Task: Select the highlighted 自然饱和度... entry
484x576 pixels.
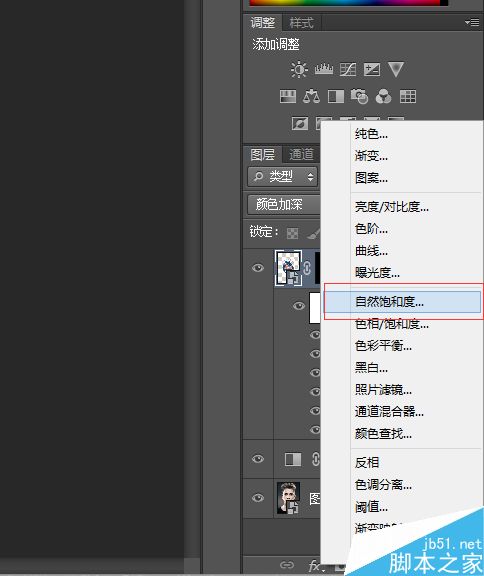Action: [x=402, y=302]
